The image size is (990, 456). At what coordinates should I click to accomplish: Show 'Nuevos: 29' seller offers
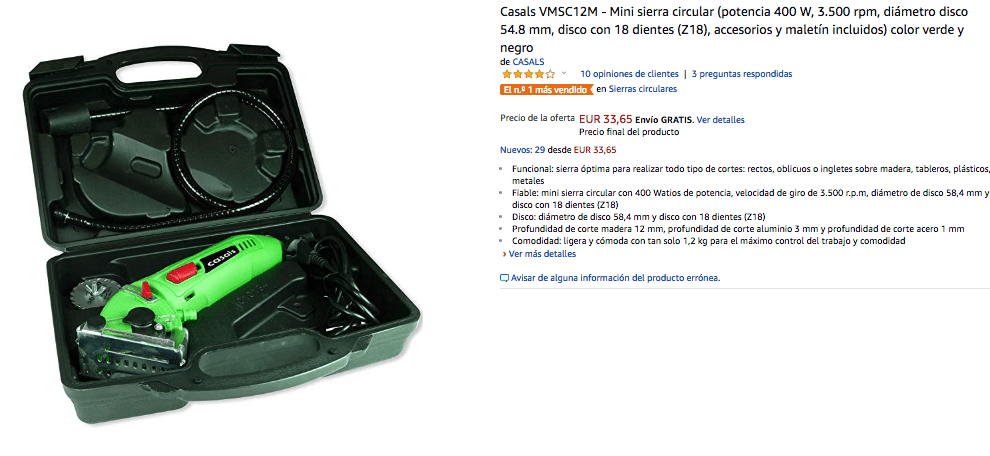[x=522, y=150]
